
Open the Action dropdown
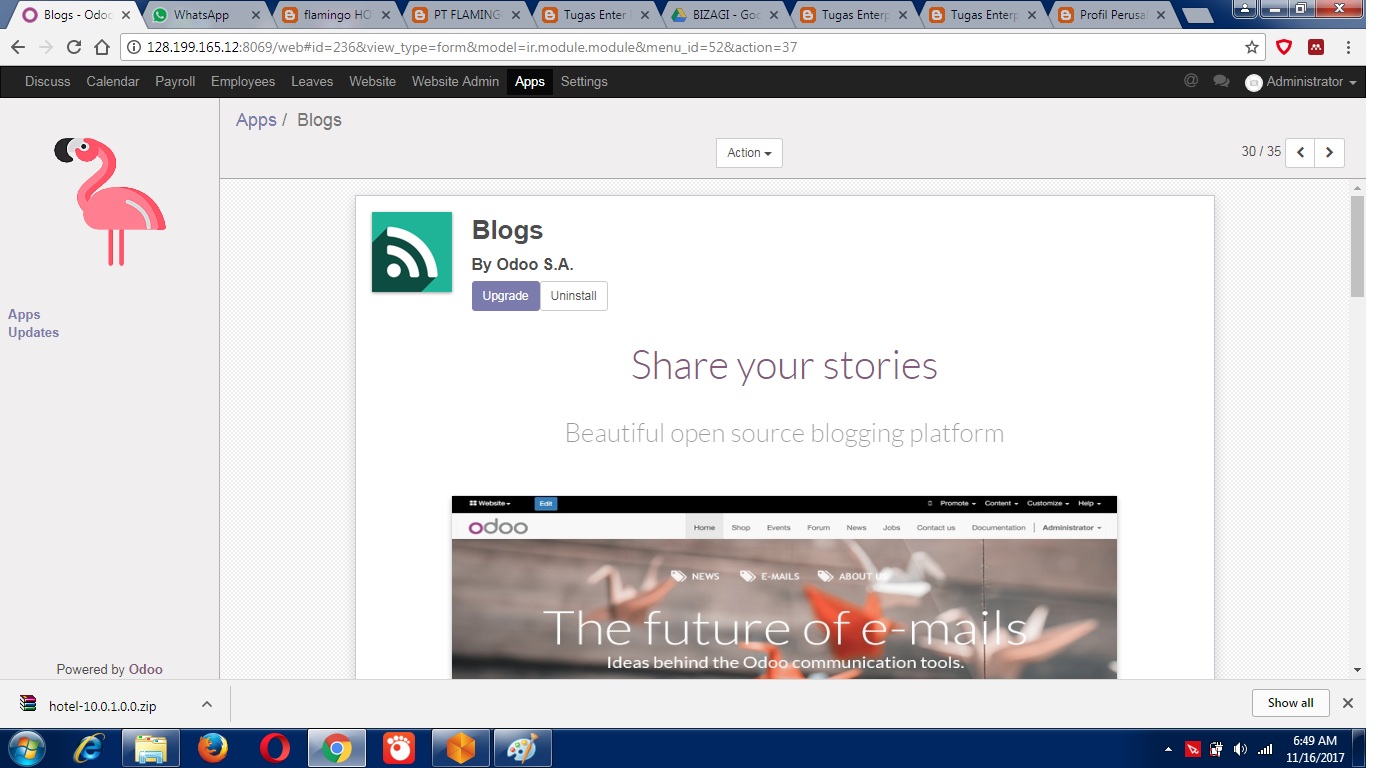pyautogui.click(x=749, y=153)
